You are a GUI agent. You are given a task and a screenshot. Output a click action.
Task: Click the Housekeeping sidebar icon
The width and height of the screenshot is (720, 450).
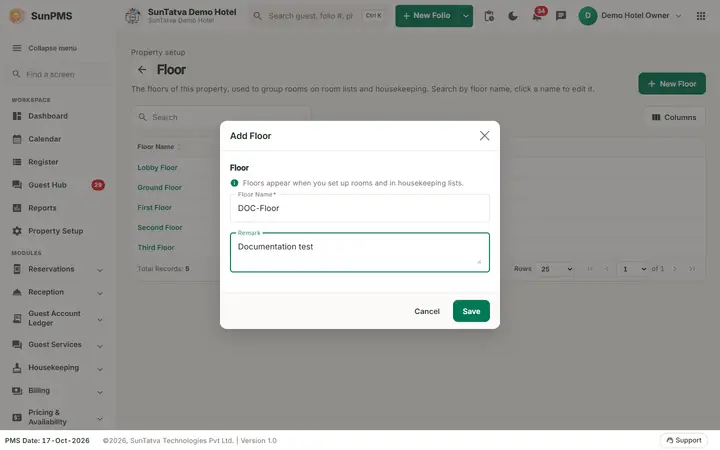(x=17, y=367)
